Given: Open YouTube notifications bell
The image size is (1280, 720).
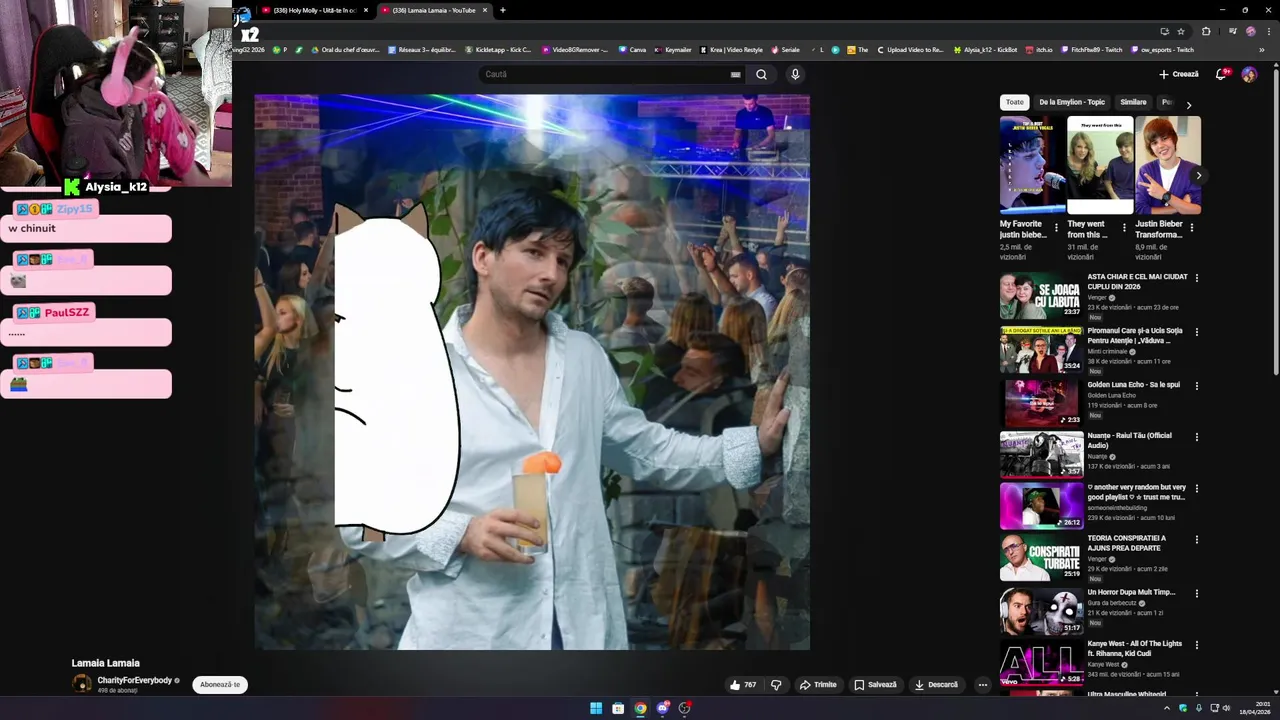Looking at the screenshot, I should coord(1221,74).
